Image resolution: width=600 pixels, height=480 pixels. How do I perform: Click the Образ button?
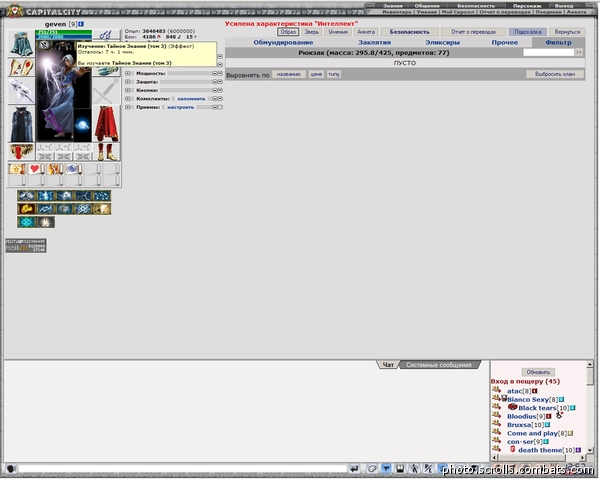click(x=288, y=32)
